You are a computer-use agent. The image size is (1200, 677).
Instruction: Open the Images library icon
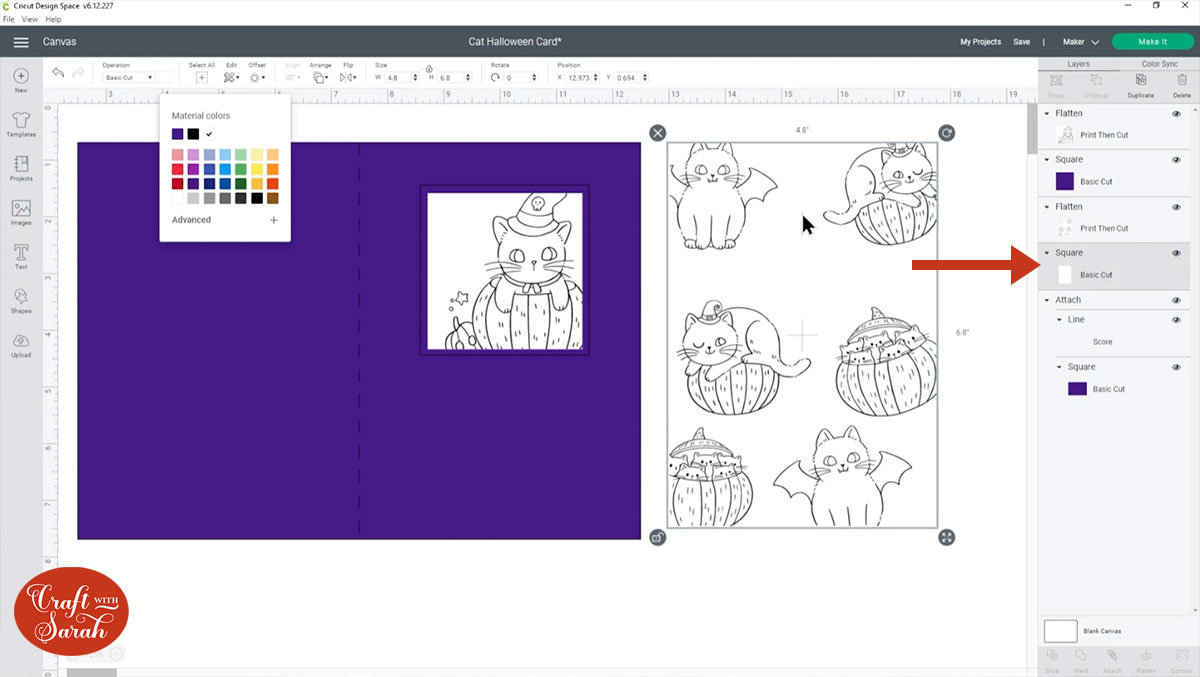(x=21, y=212)
